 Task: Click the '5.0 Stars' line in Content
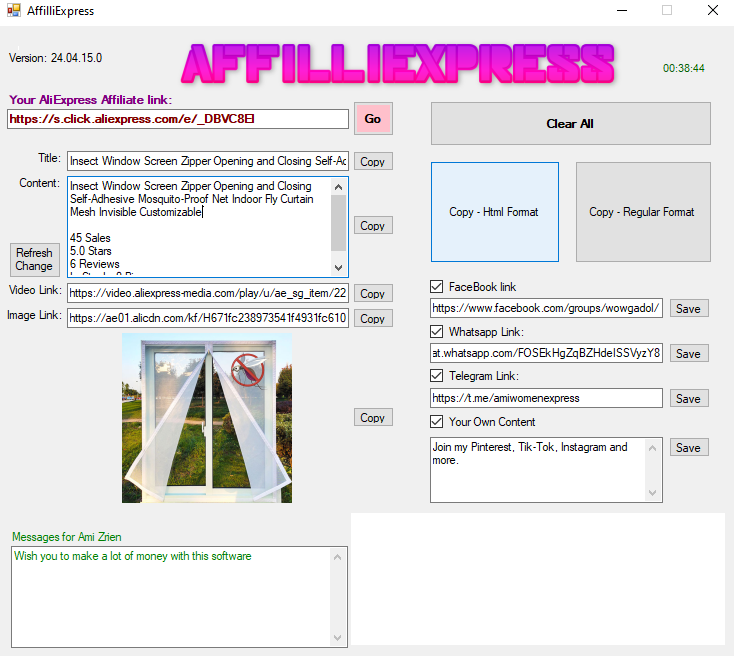91,251
